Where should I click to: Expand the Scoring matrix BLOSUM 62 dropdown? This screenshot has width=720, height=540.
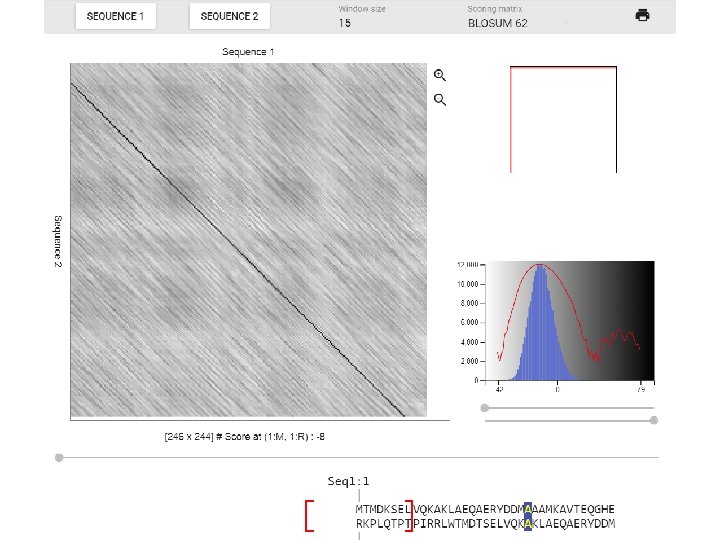(x=518, y=23)
